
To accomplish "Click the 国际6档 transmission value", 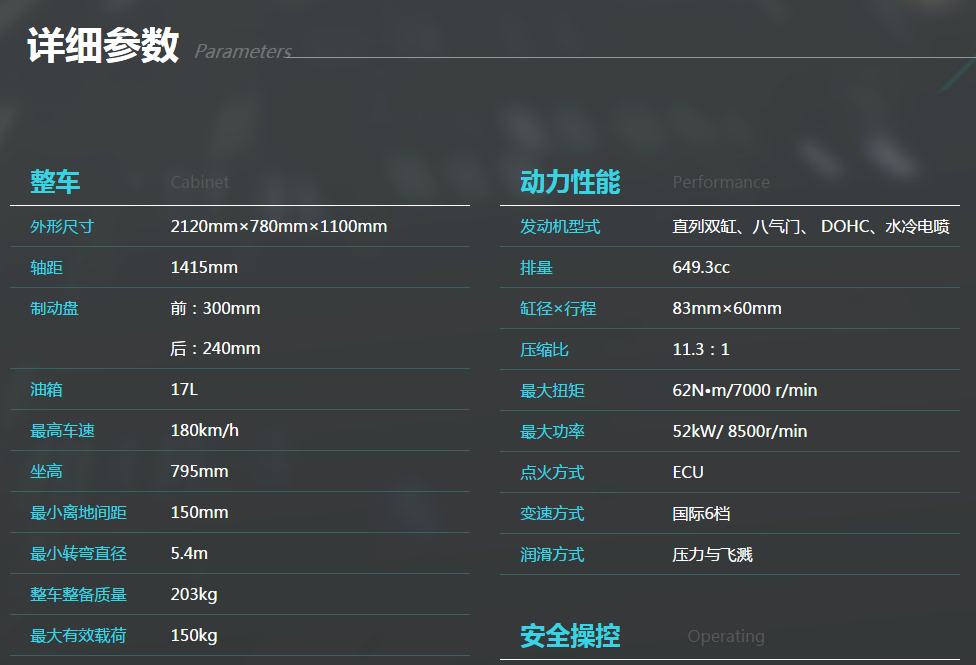I will (701, 514).
